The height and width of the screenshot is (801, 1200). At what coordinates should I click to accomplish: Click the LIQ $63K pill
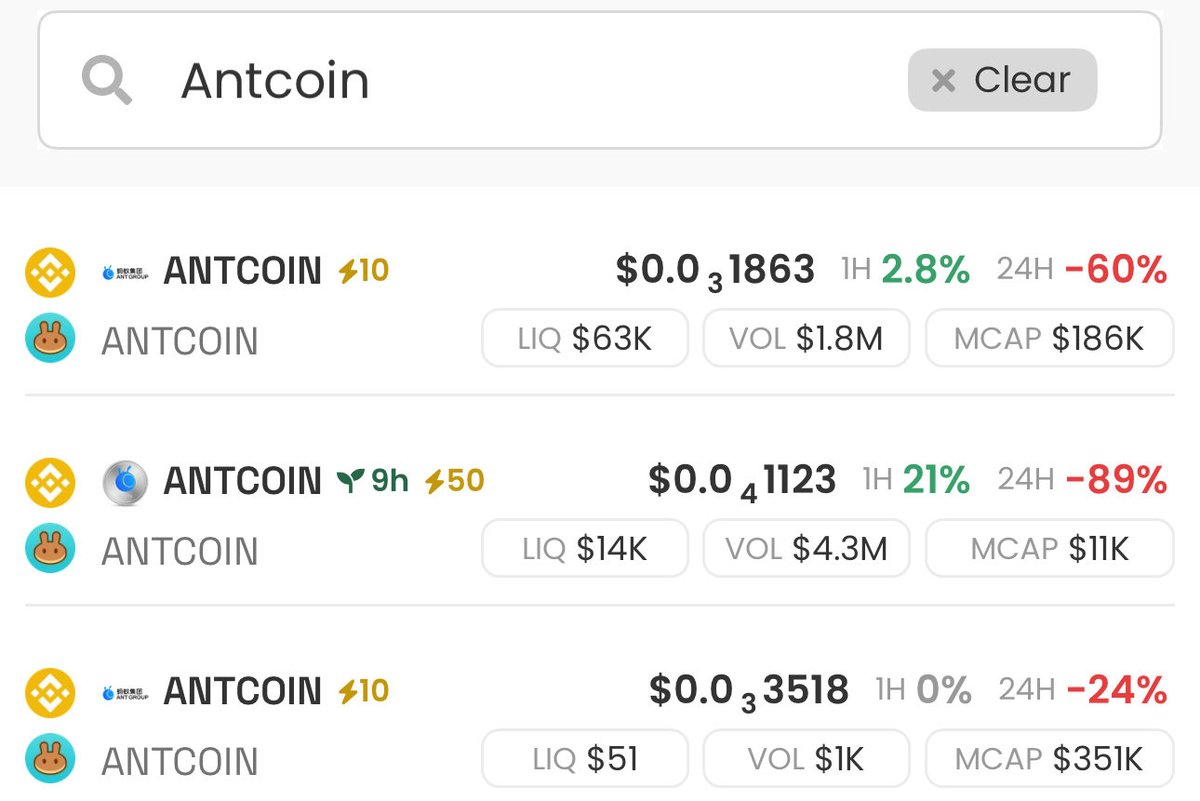coord(585,339)
